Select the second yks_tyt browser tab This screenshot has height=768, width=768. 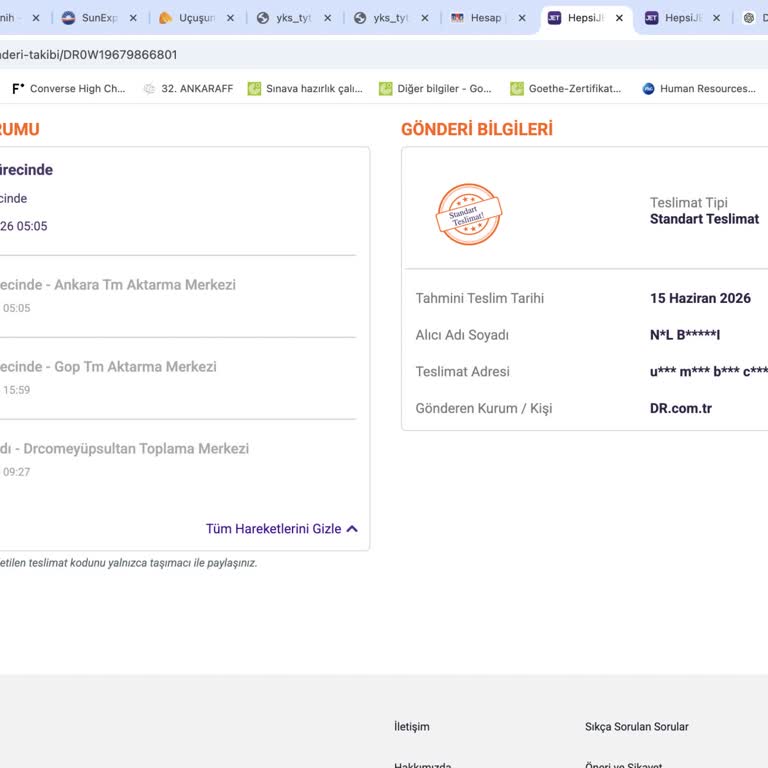[x=390, y=18]
